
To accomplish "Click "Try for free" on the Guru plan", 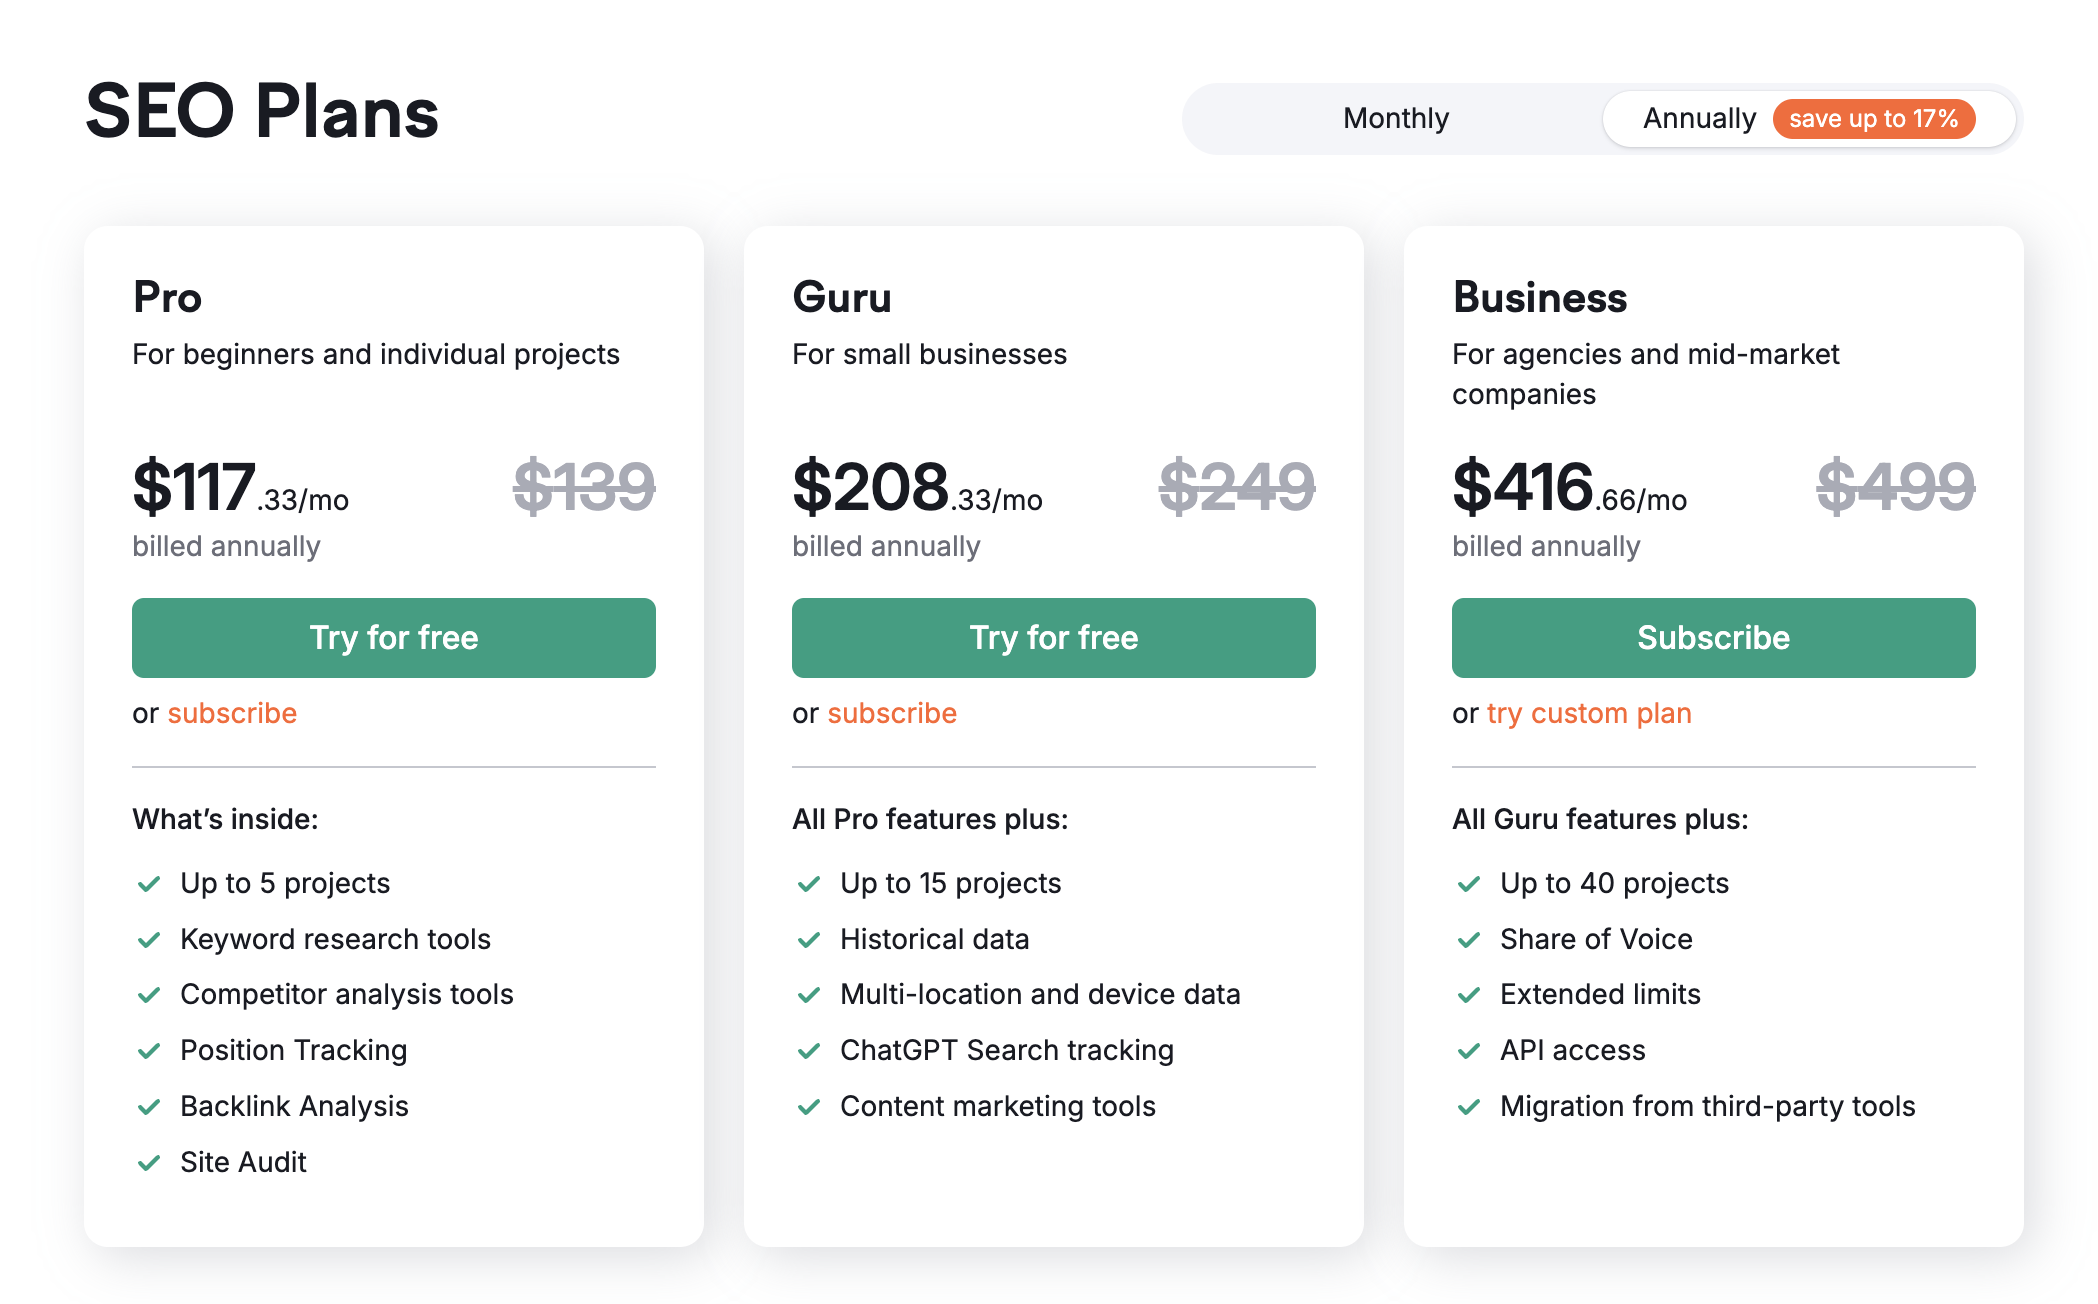I will [x=1053, y=637].
